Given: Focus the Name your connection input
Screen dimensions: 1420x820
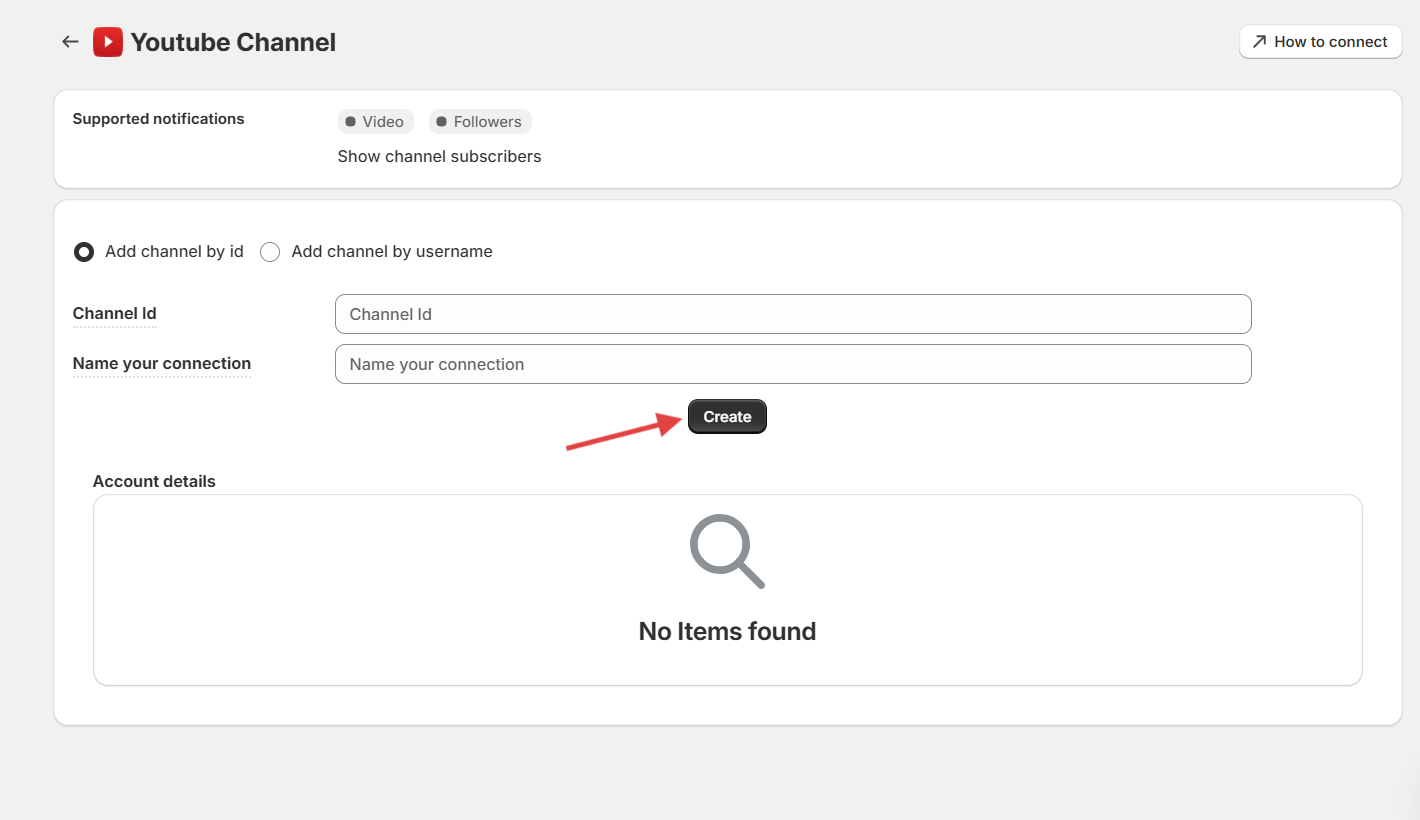Looking at the screenshot, I should click(793, 364).
